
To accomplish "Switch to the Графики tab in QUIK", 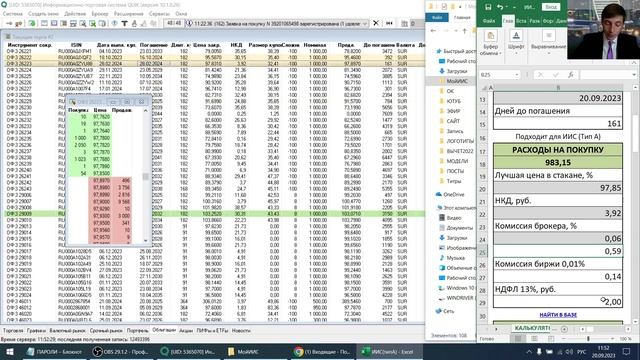I will pyautogui.click(x=36, y=331).
